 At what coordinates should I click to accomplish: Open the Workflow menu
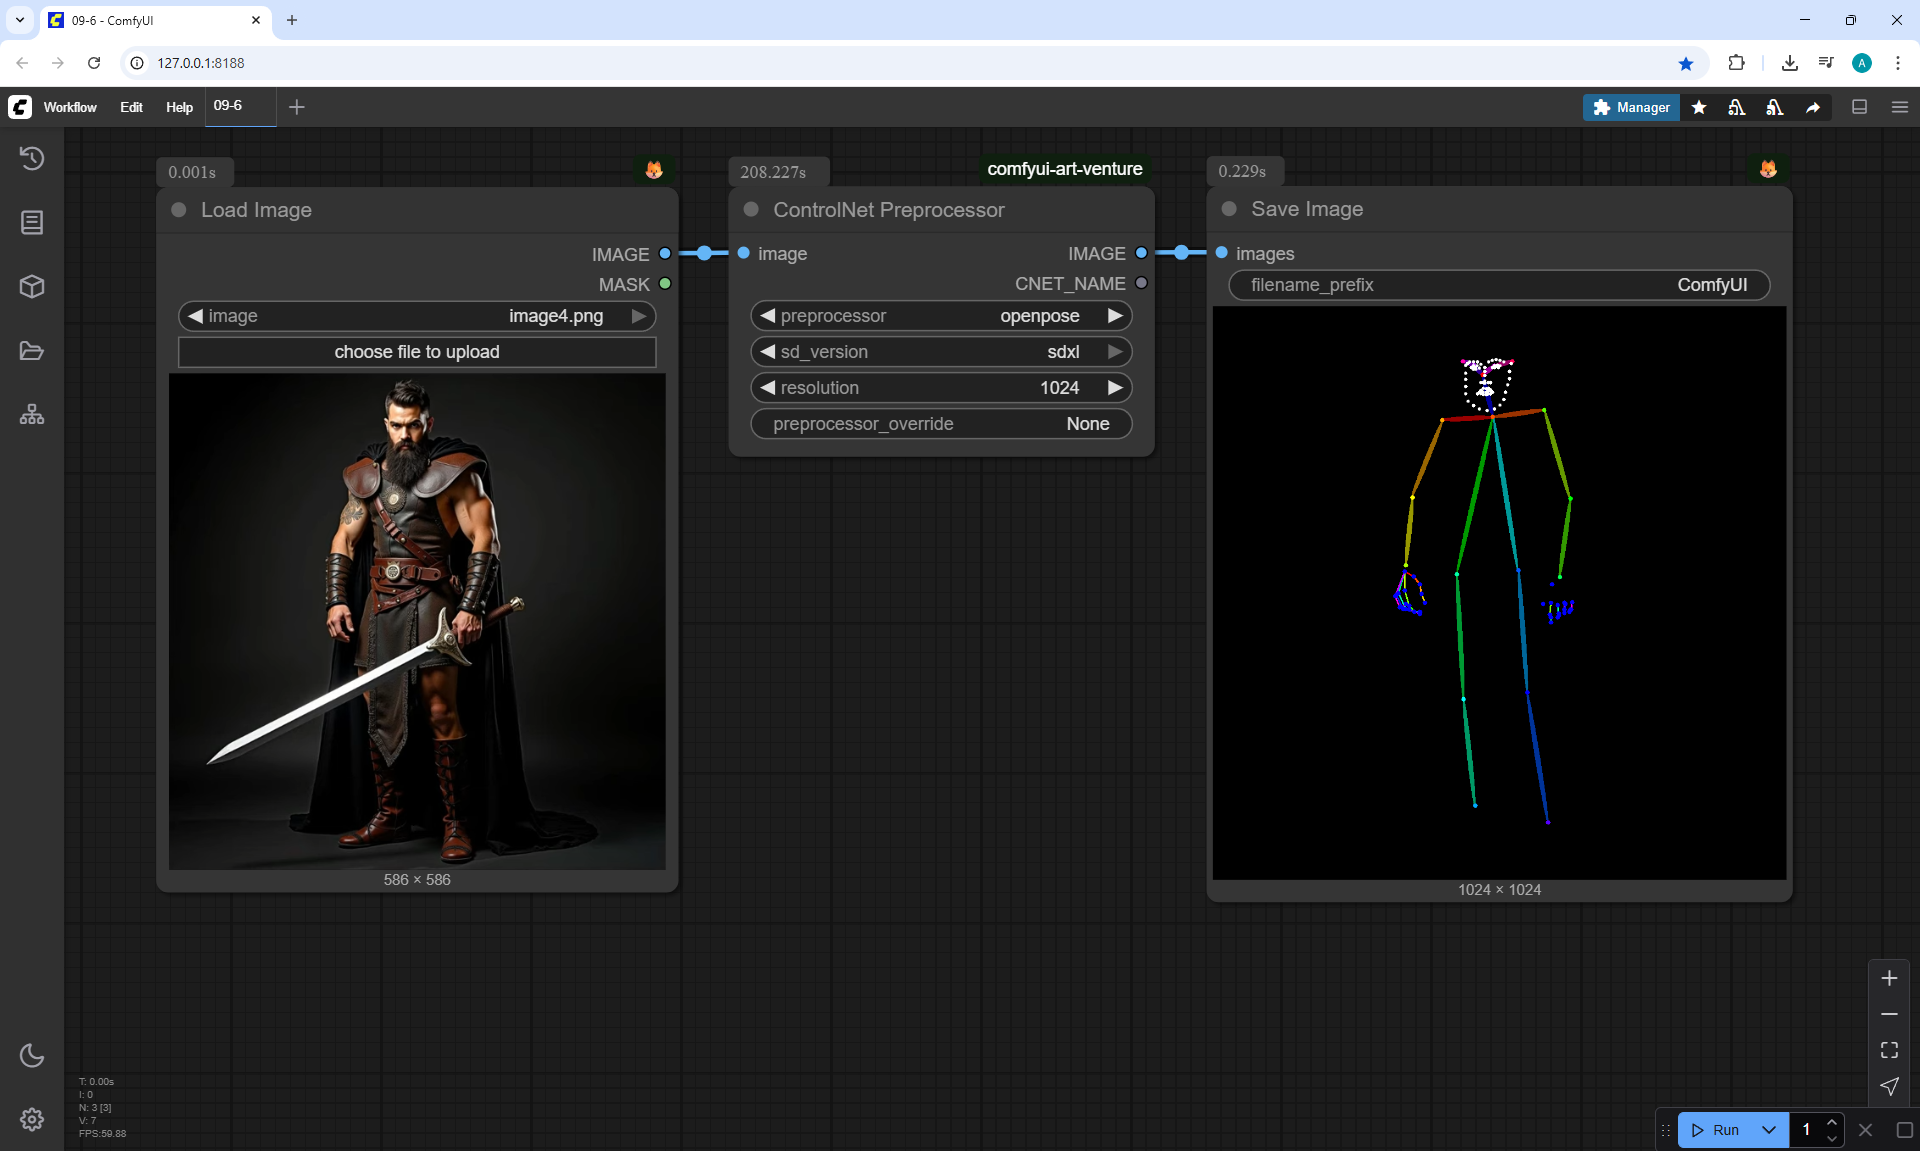point(70,107)
